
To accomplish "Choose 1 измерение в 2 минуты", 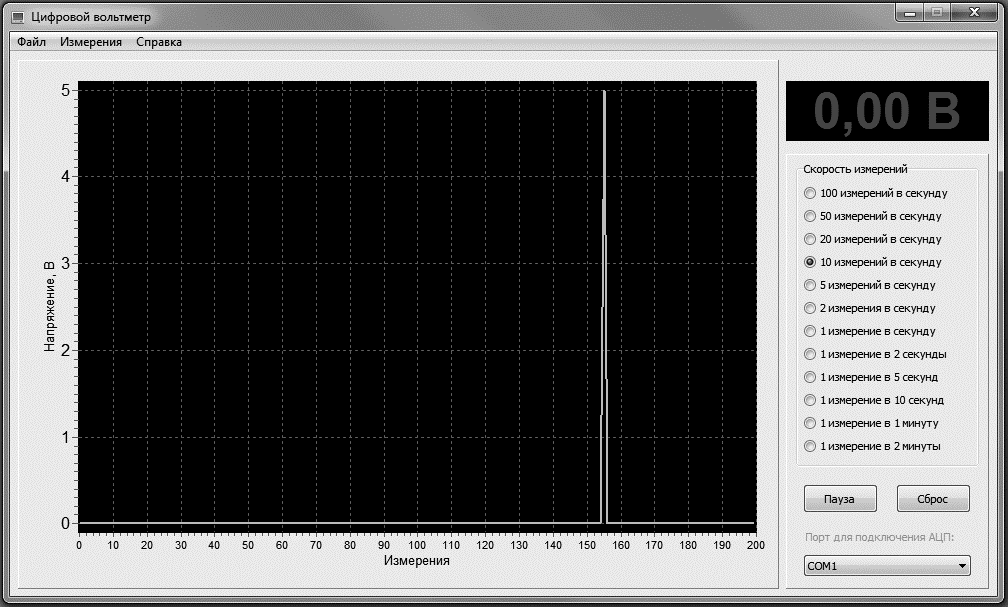I will (872, 446).
